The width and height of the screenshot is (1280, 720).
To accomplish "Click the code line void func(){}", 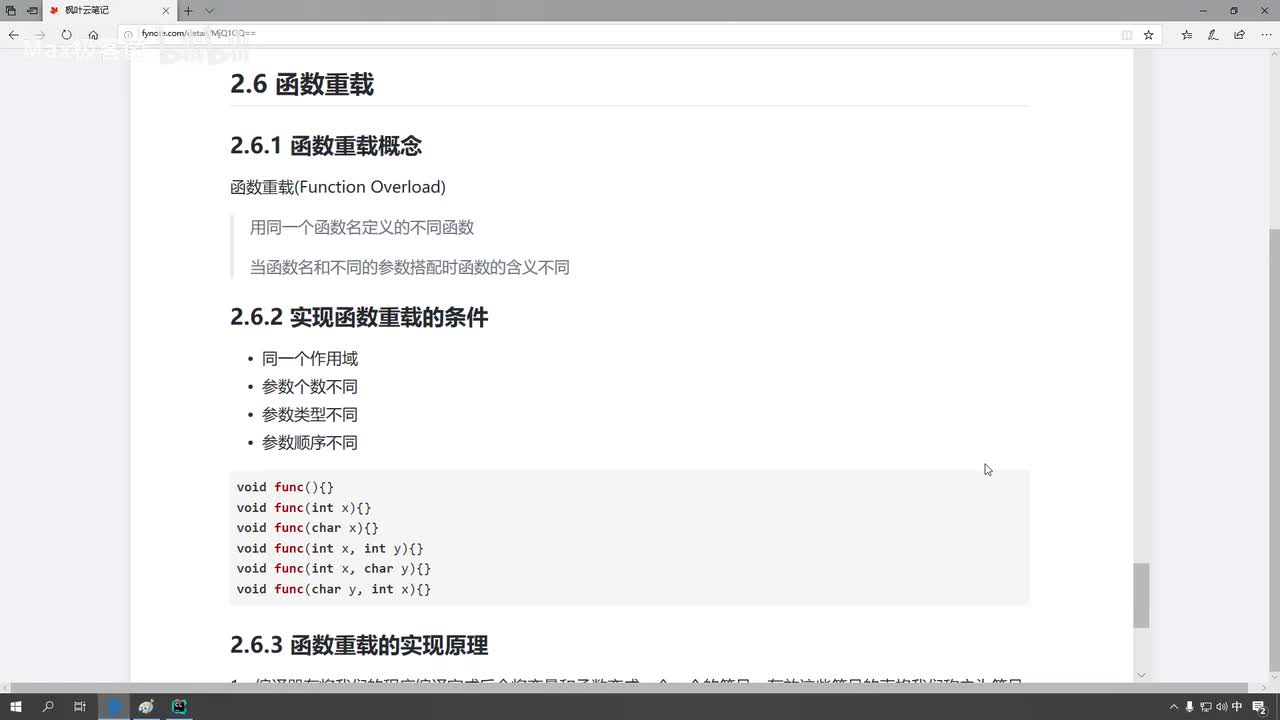I will coord(286,487).
